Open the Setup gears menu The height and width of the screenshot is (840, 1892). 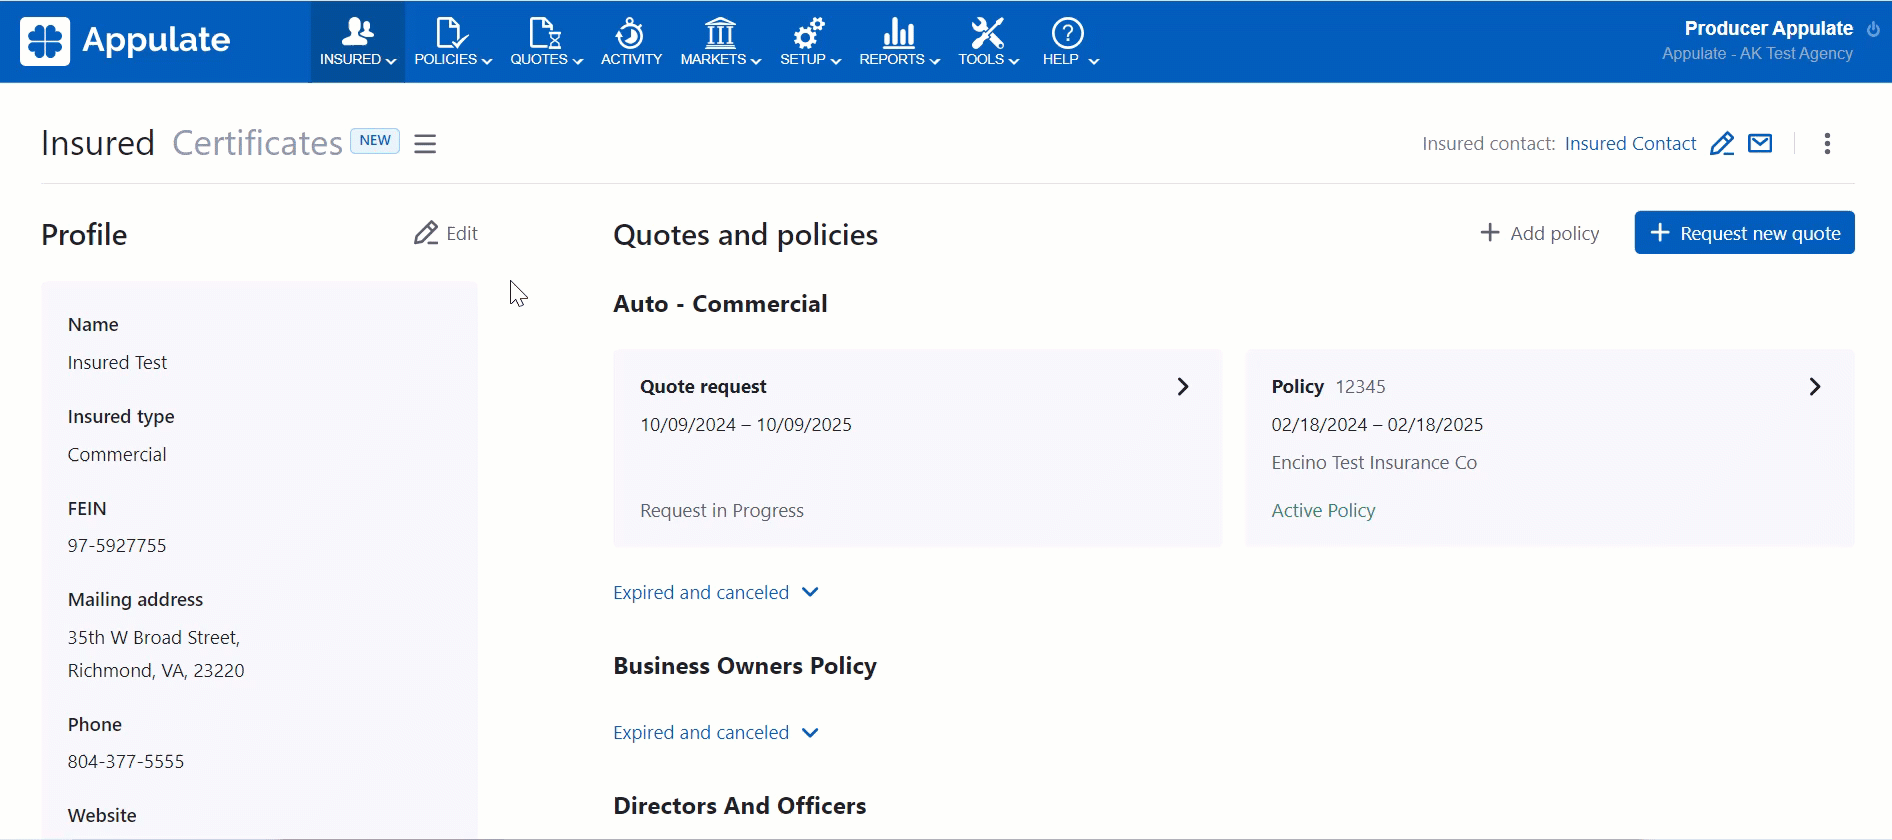pyautogui.click(x=810, y=42)
